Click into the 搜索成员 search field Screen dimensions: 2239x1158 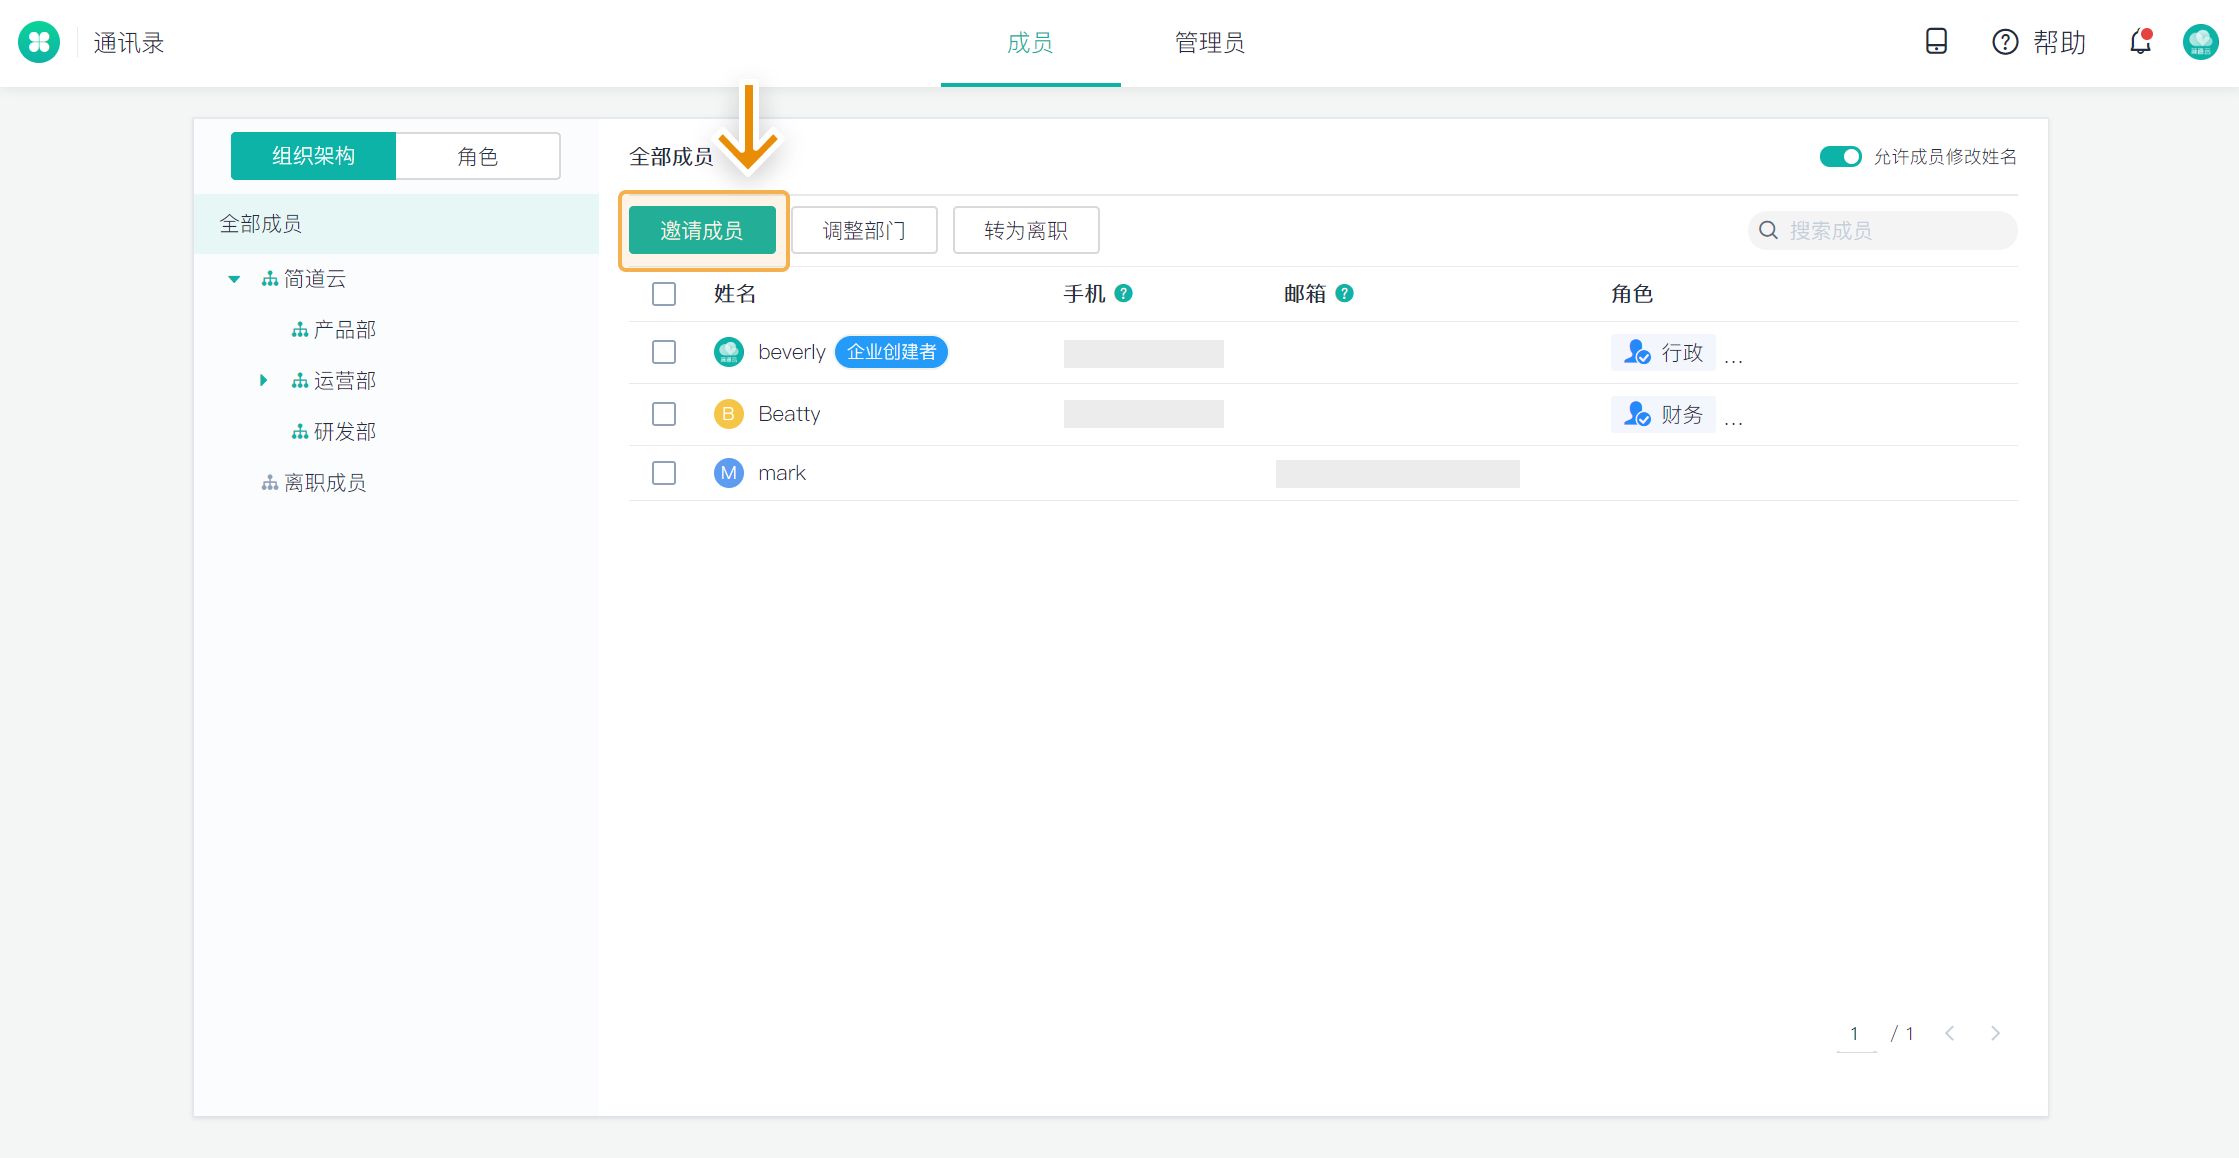pyautogui.click(x=1890, y=231)
